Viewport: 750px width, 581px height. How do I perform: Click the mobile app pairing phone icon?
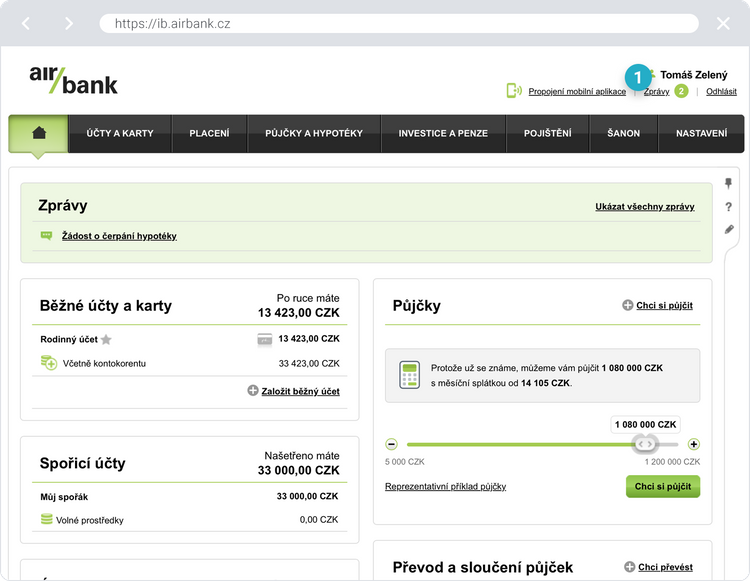(514, 91)
